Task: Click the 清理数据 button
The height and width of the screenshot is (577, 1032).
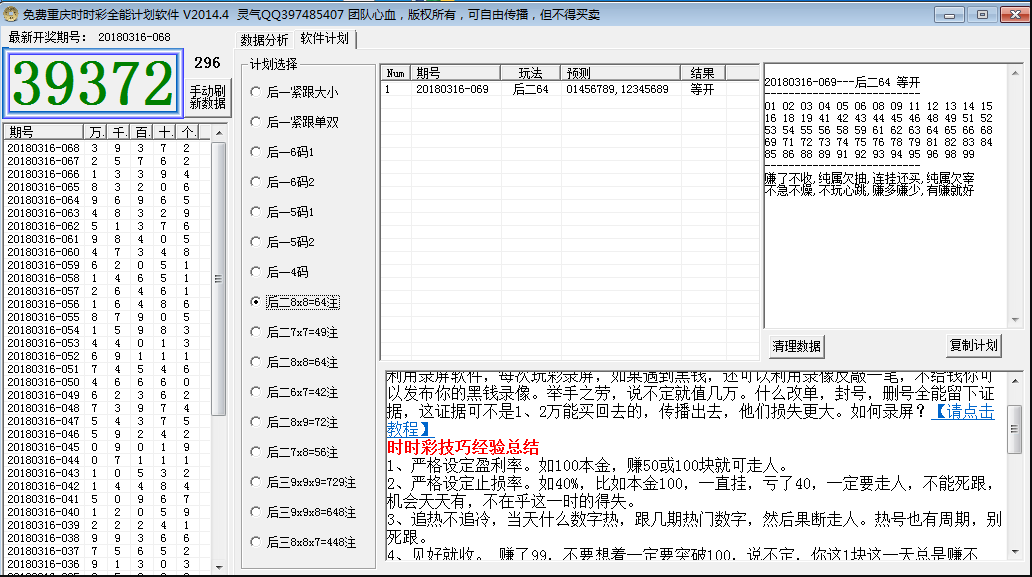Action: (x=796, y=346)
